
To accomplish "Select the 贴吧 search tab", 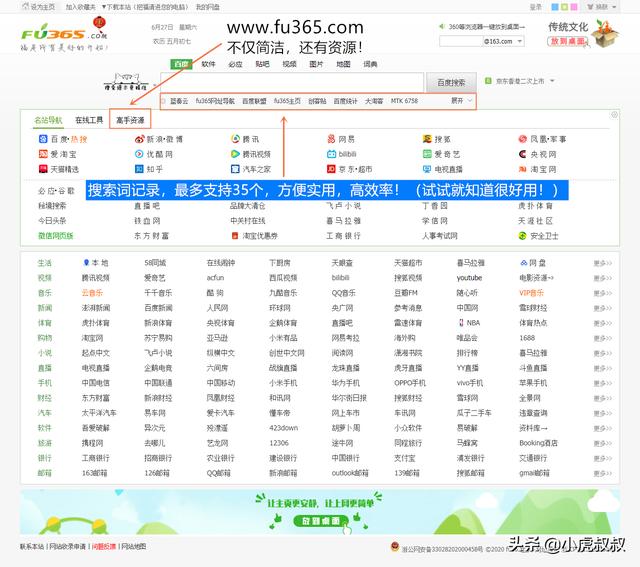I will click(x=262, y=64).
